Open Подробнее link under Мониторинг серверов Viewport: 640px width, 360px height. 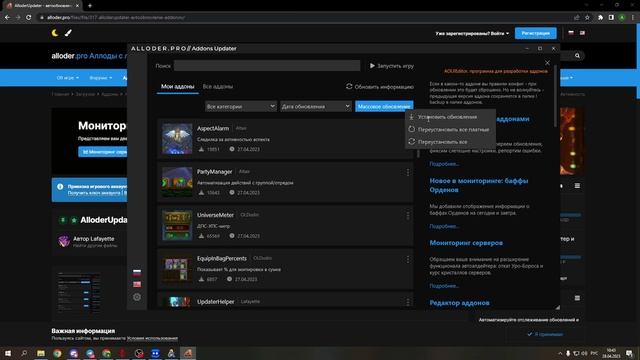444,286
